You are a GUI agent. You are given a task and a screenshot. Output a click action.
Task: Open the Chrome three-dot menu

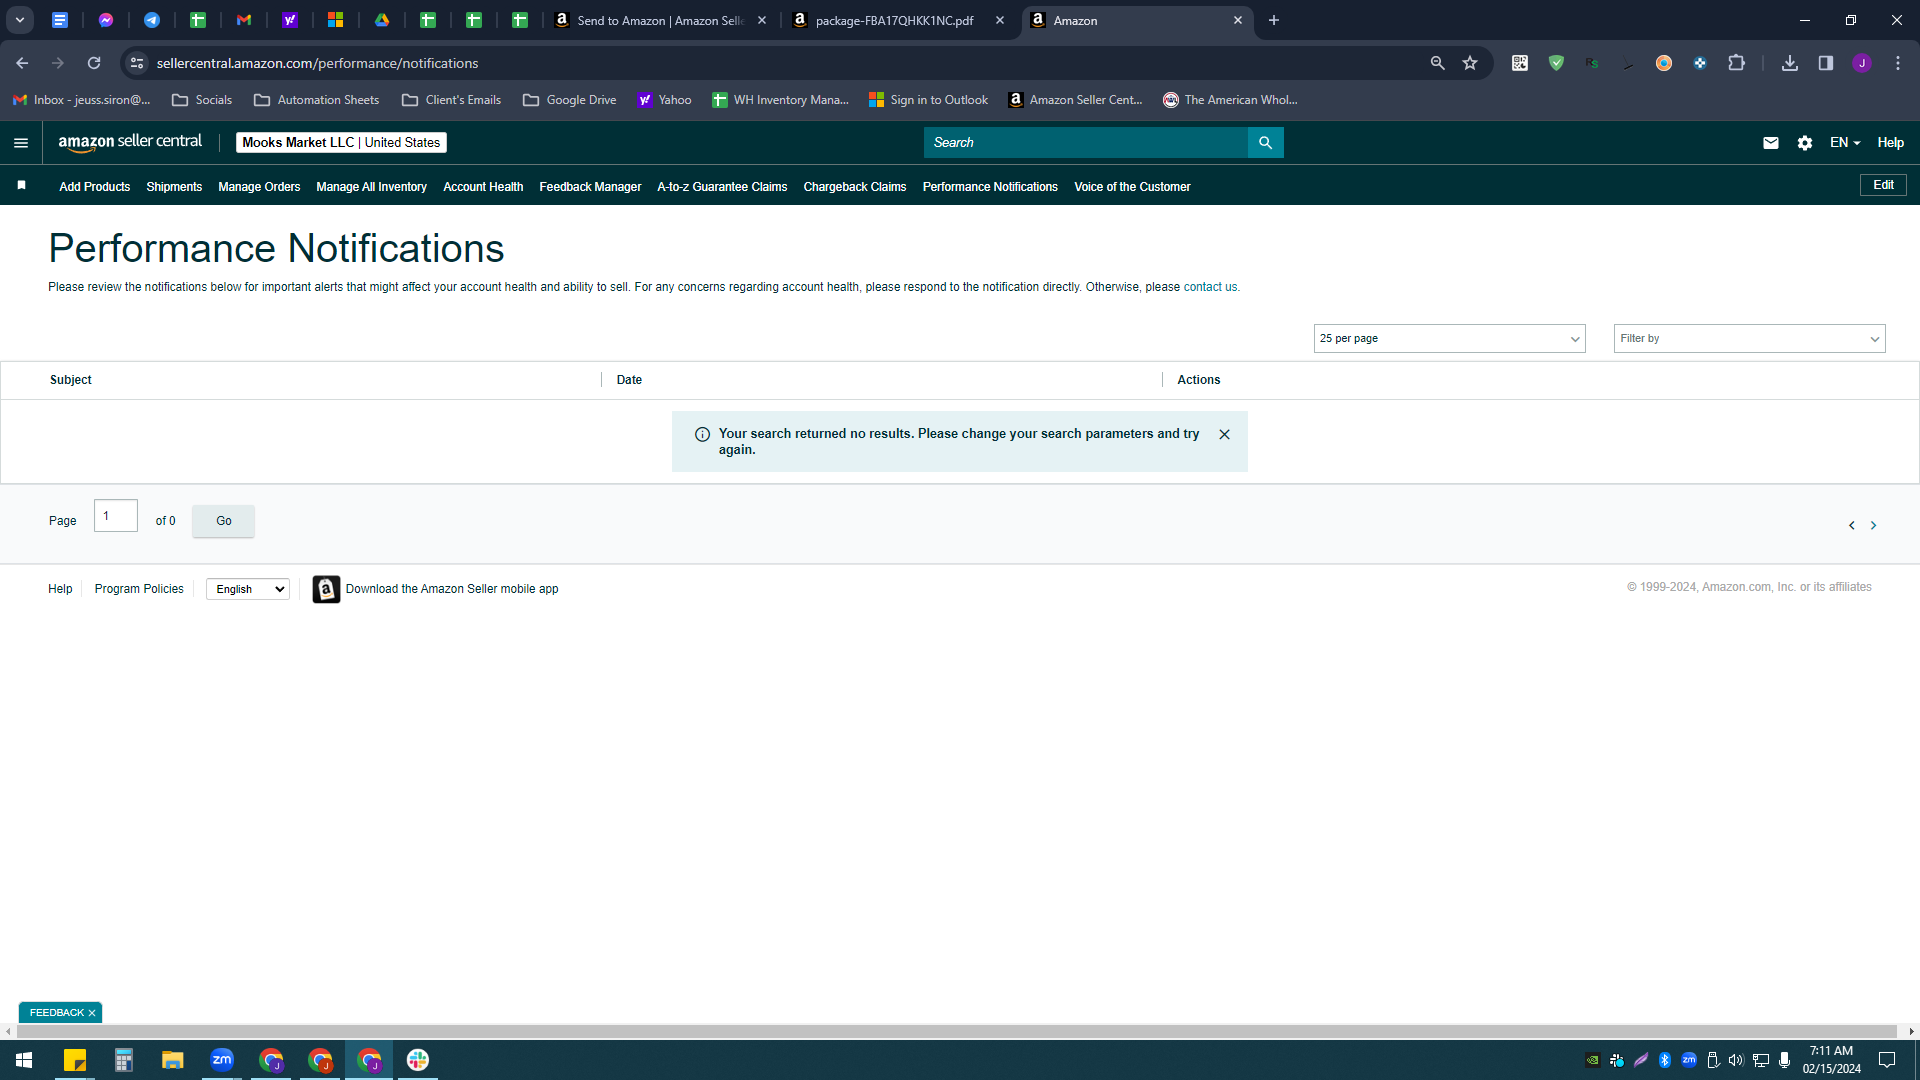[x=1897, y=63]
